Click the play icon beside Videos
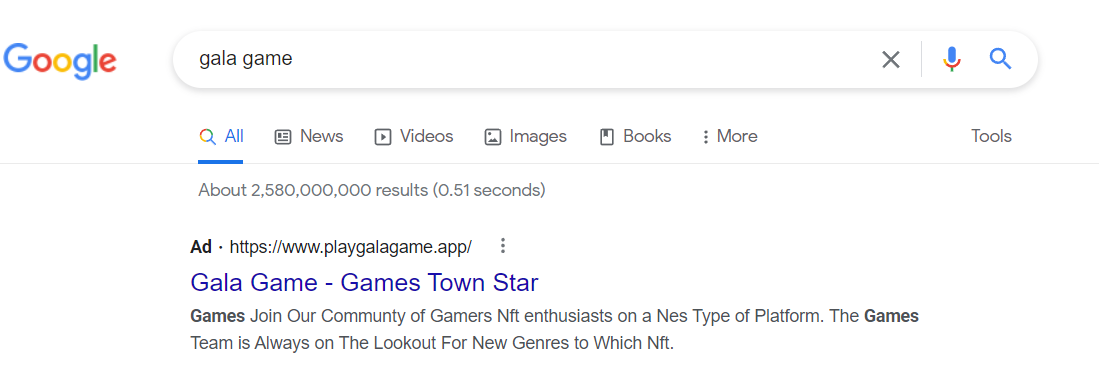 coord(383,137)
